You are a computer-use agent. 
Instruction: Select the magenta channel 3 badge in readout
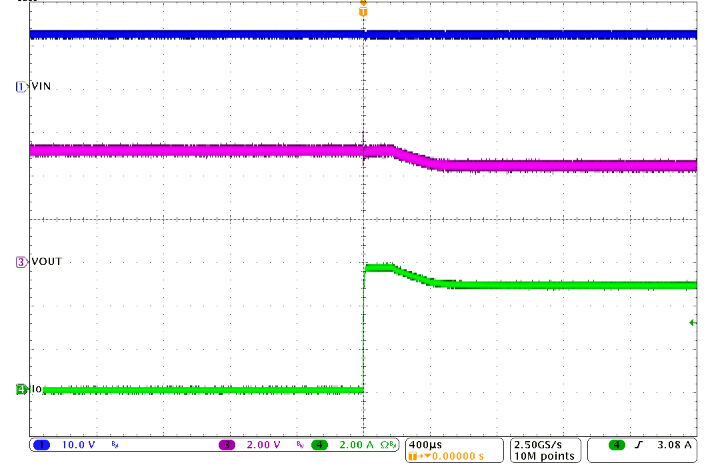click(227, 443)
